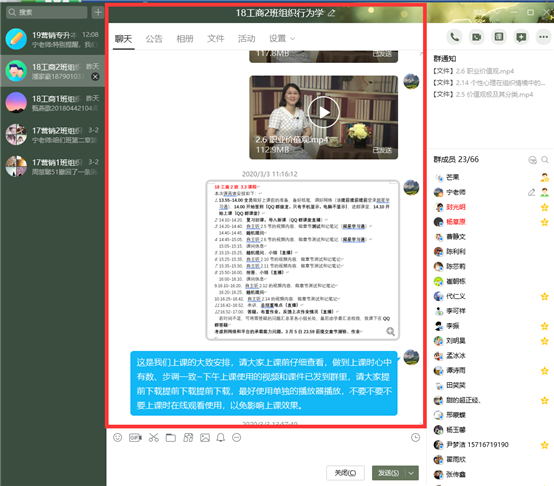Click the scissors screenshot tool
The width and height of the screenshot is (554, 486).
pyautogui.click(x=153, y=438)
